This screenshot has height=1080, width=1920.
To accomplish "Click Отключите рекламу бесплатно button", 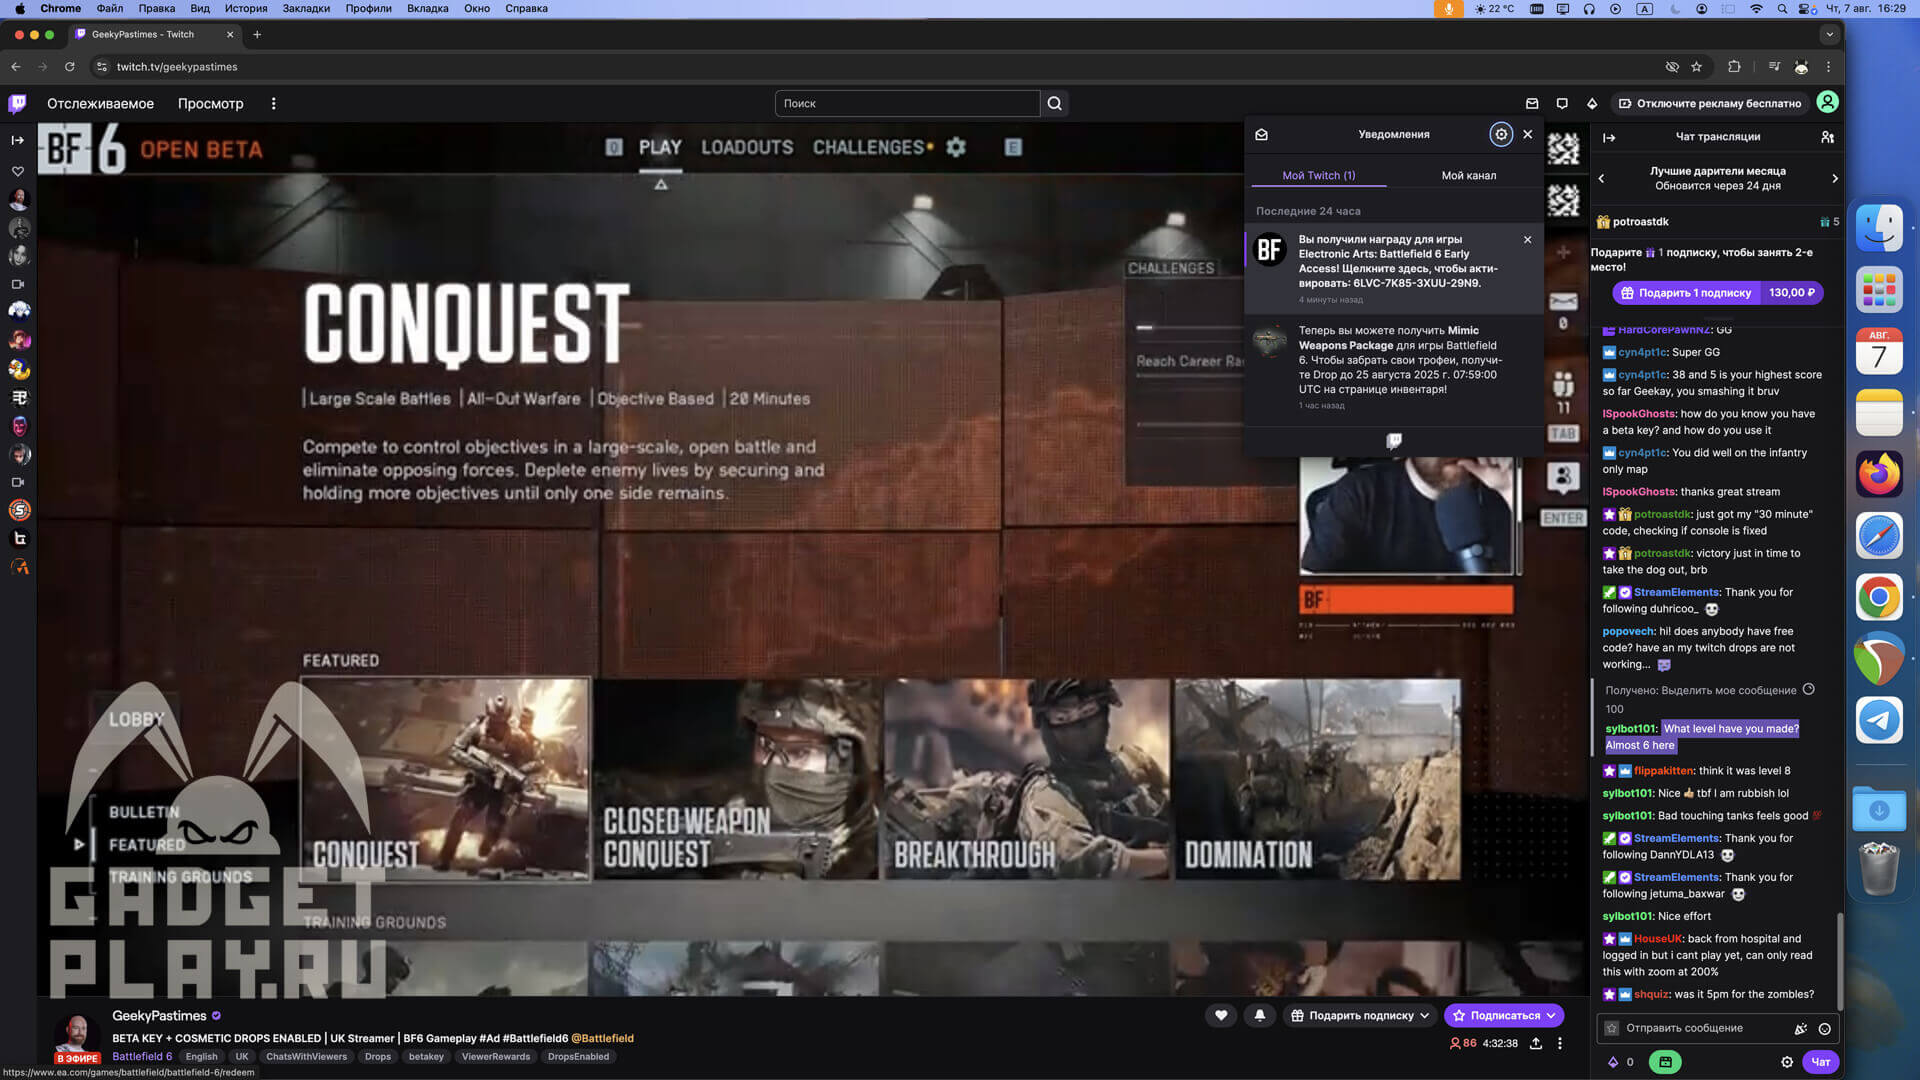I will (x=1710, y=103).
